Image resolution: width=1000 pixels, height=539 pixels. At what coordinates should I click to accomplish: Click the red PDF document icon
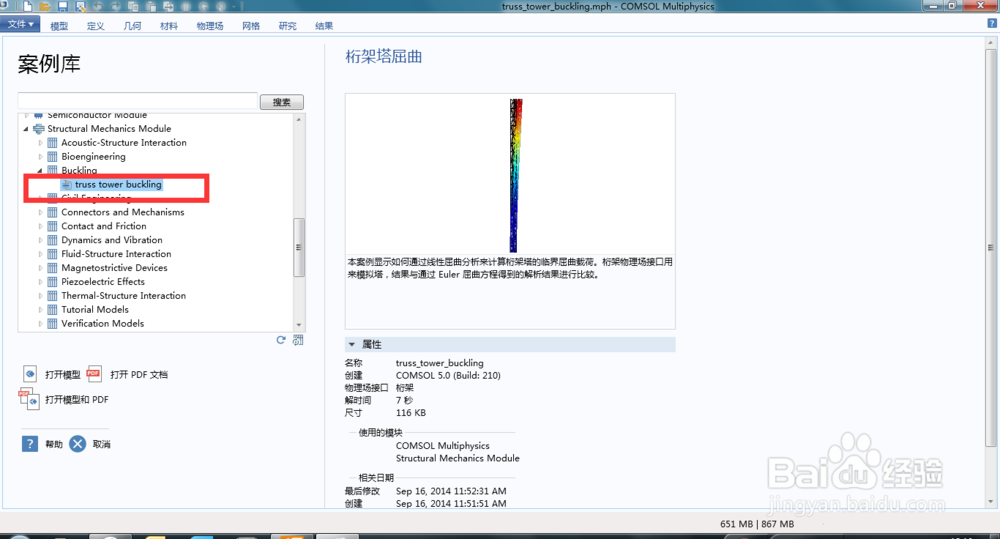pyautogui.click(x=94, y=374)
